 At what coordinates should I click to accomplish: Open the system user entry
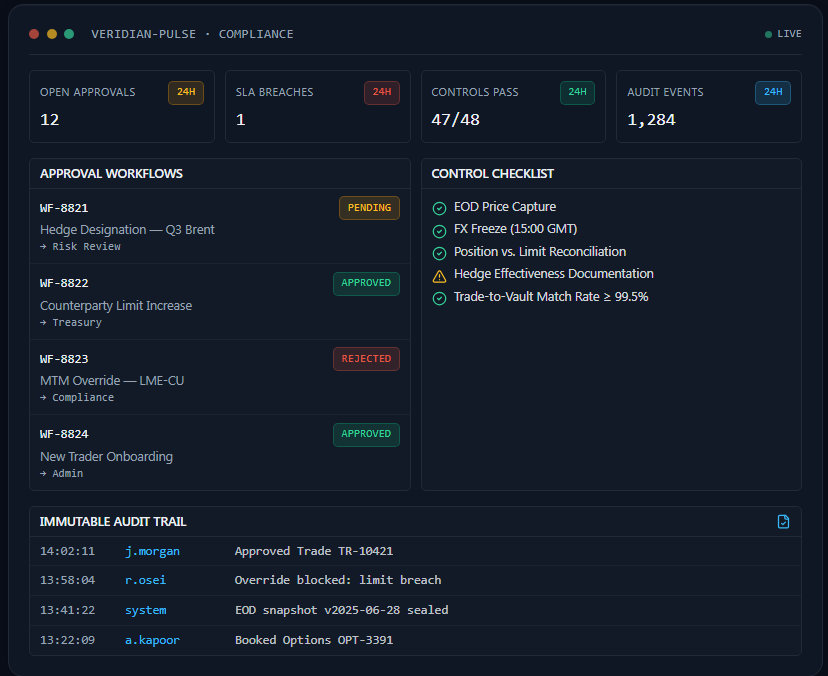coord(145,611)
